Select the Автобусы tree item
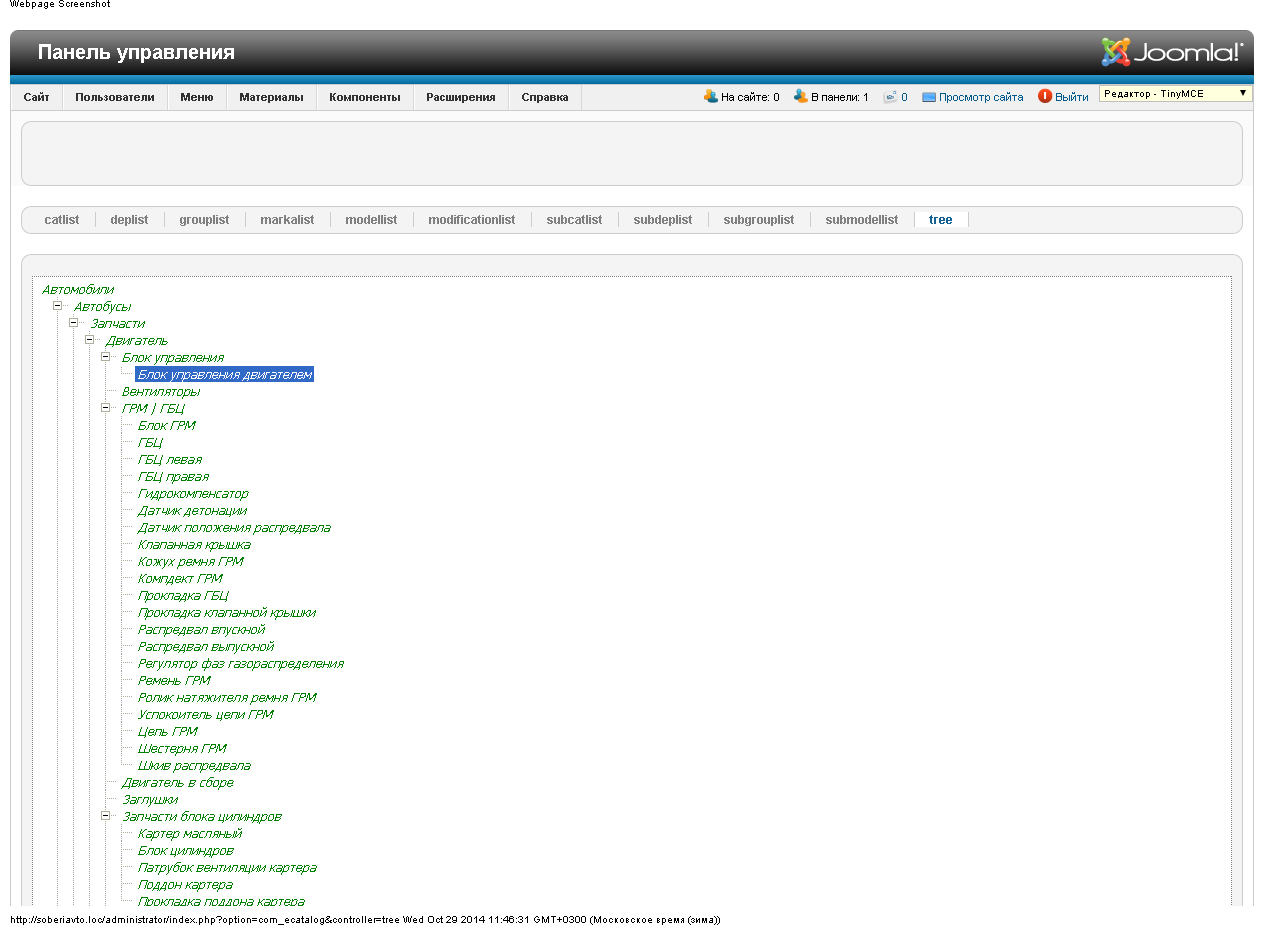This screenshot has height=926, width=1264. (x=102, y=306)
